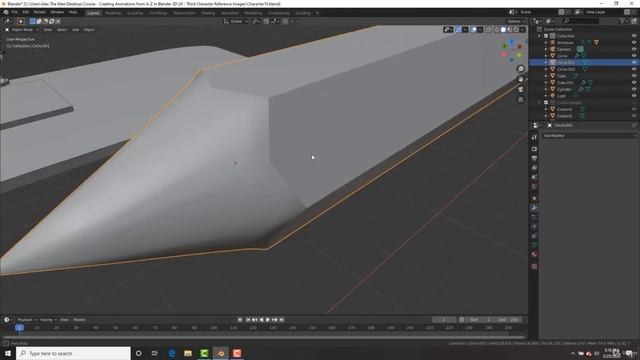
Task: Open the Object Data properties tab
Action: click(534, 245)
